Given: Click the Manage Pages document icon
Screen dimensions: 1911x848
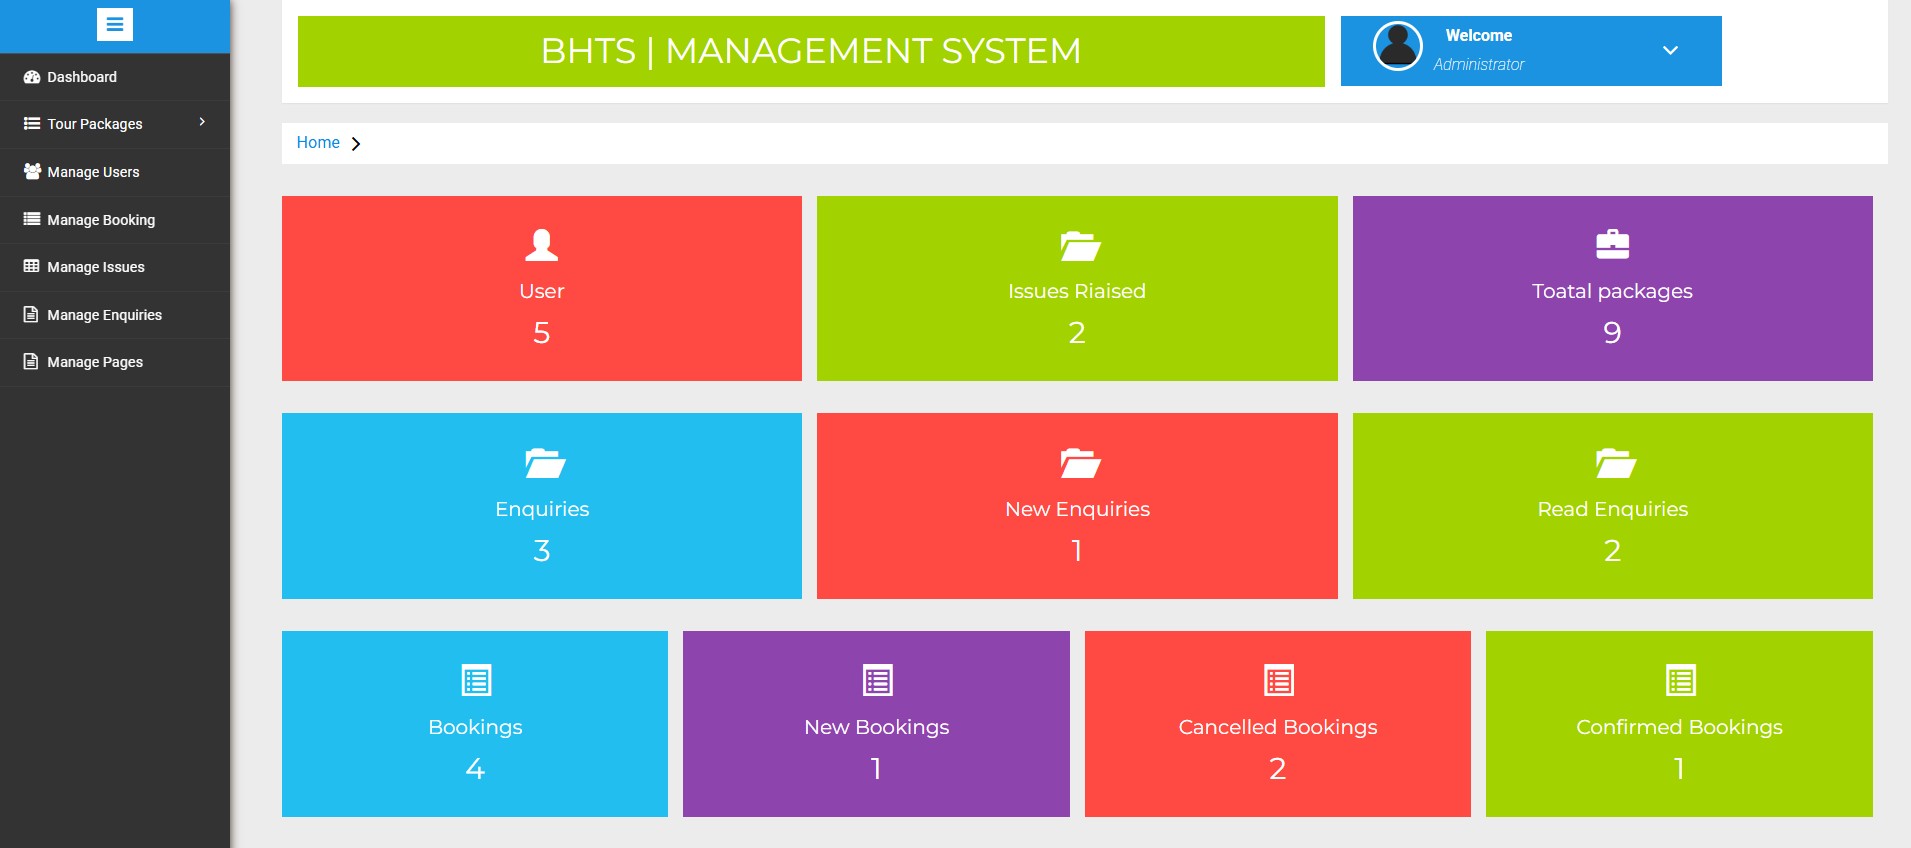Looking at the screenshot, I should click(x=31, y=361).
